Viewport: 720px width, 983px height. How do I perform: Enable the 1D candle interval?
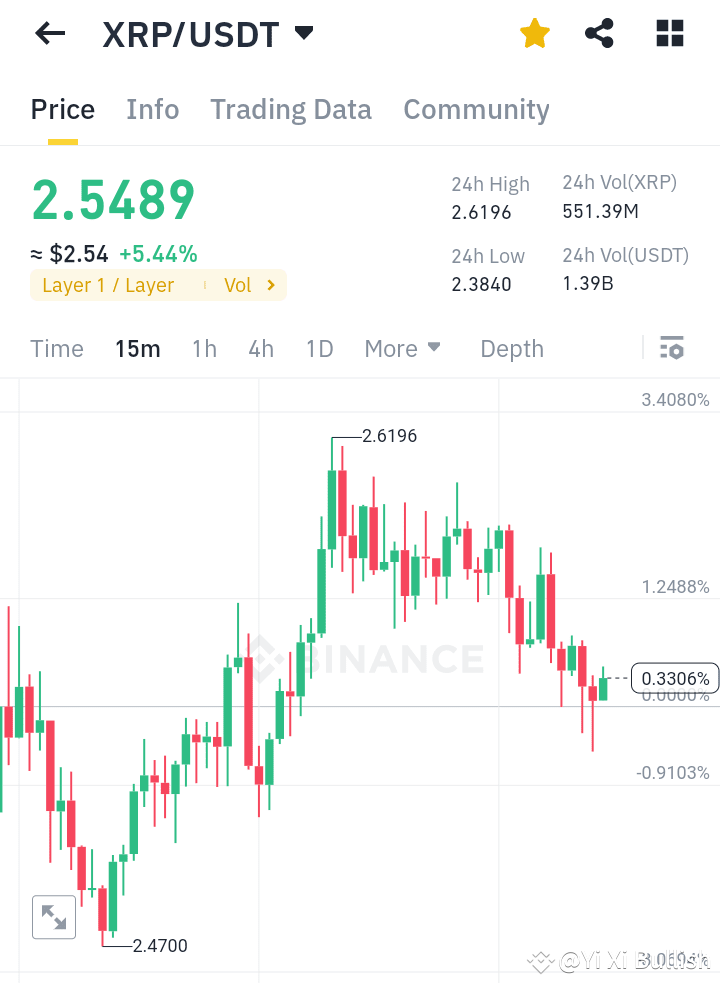(319, 349)
